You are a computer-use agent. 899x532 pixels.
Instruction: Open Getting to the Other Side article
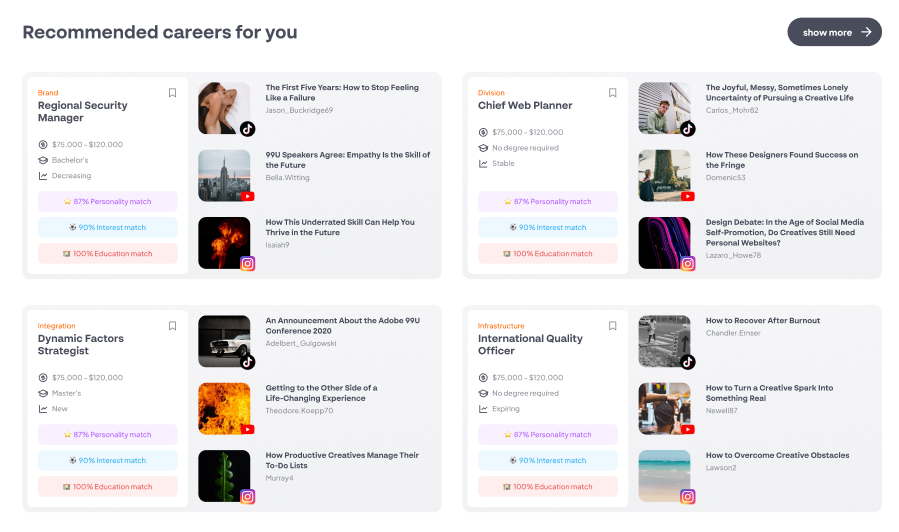point(321,393)
